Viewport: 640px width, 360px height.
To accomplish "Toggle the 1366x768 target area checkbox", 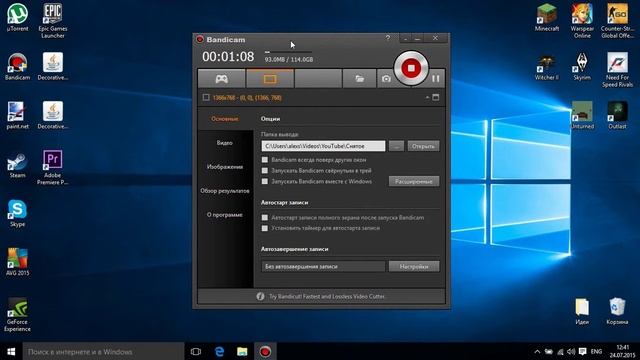I will click(x=206, y=98).
